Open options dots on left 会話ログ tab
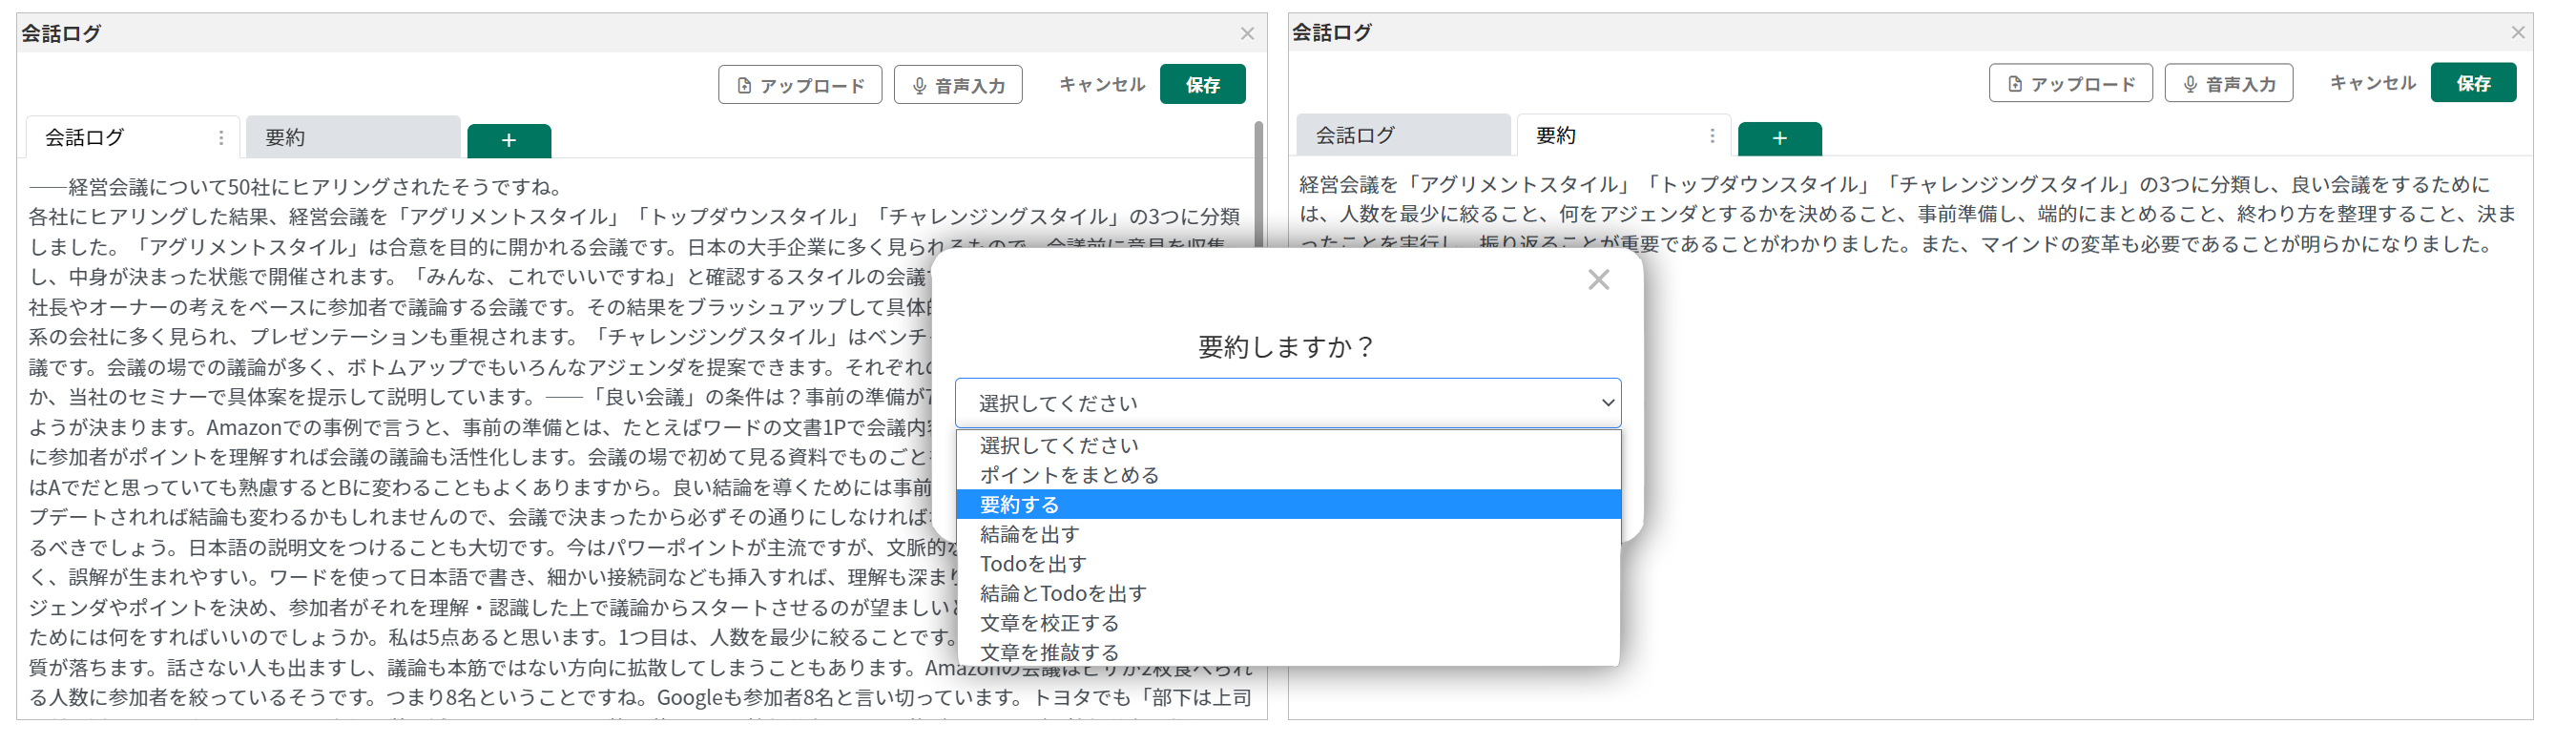2576x744 pixels. [221, 138]
